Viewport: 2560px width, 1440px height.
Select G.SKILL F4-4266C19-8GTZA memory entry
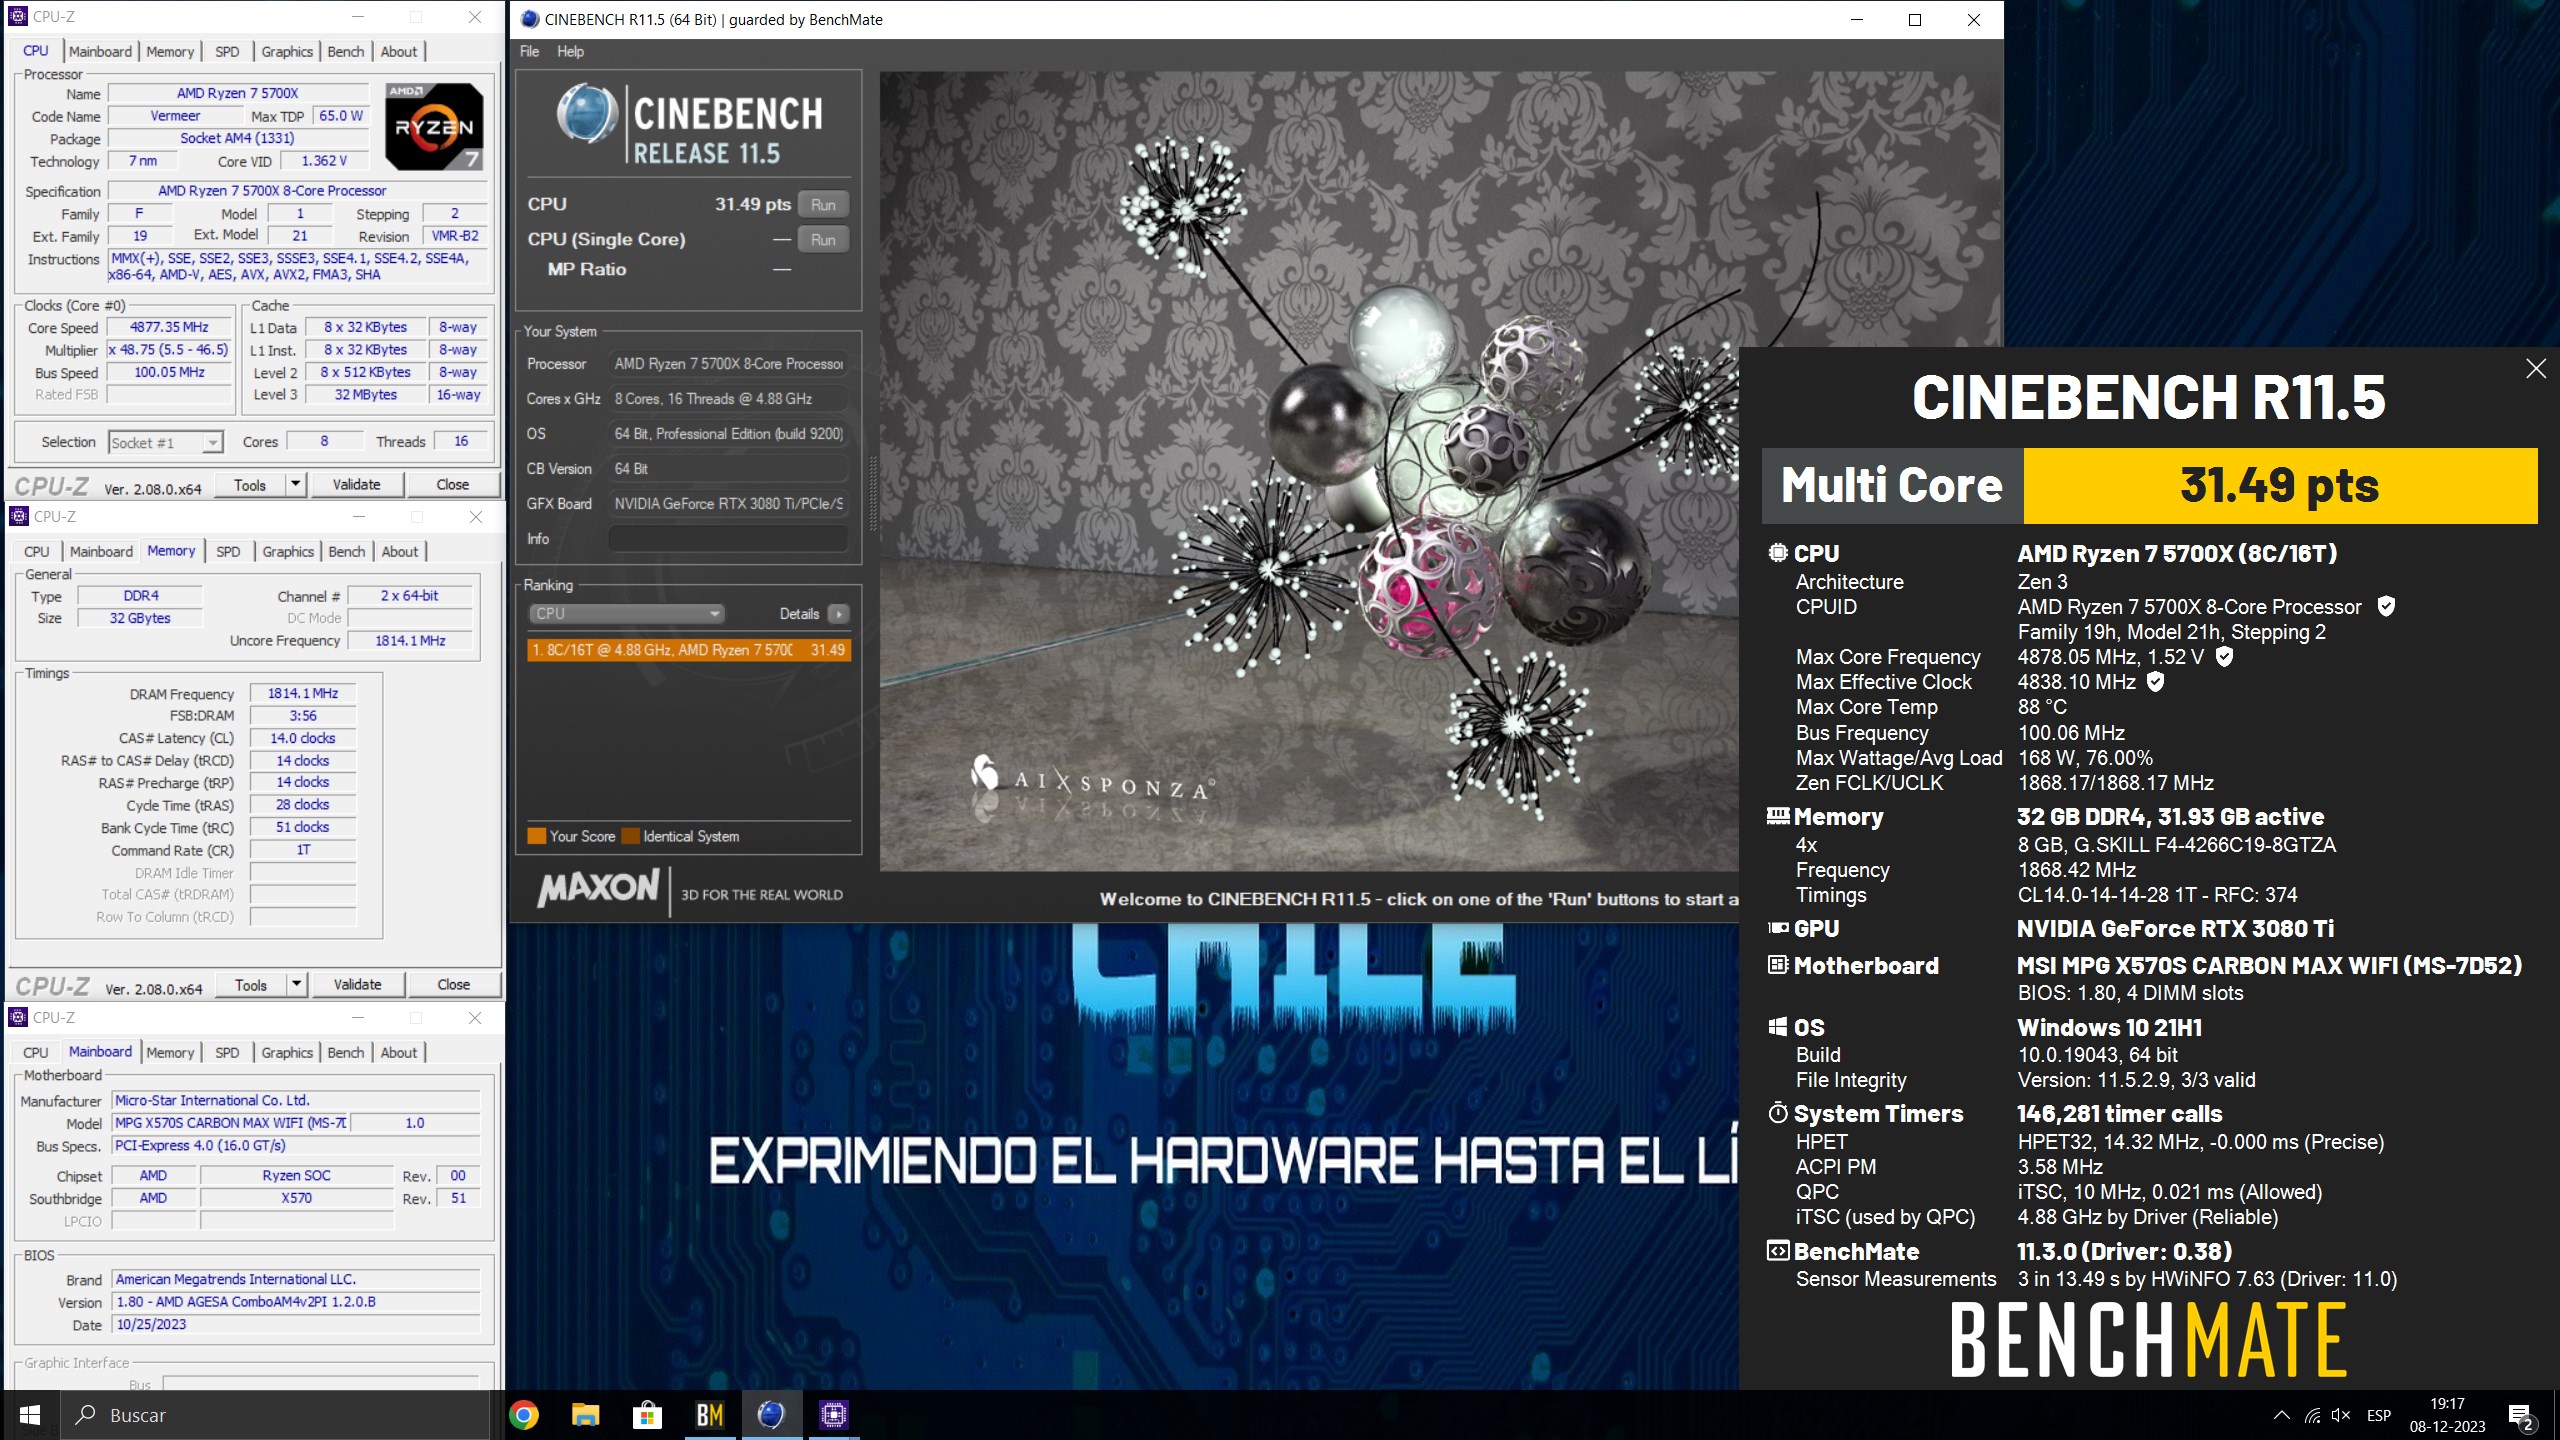[2177, 845]
